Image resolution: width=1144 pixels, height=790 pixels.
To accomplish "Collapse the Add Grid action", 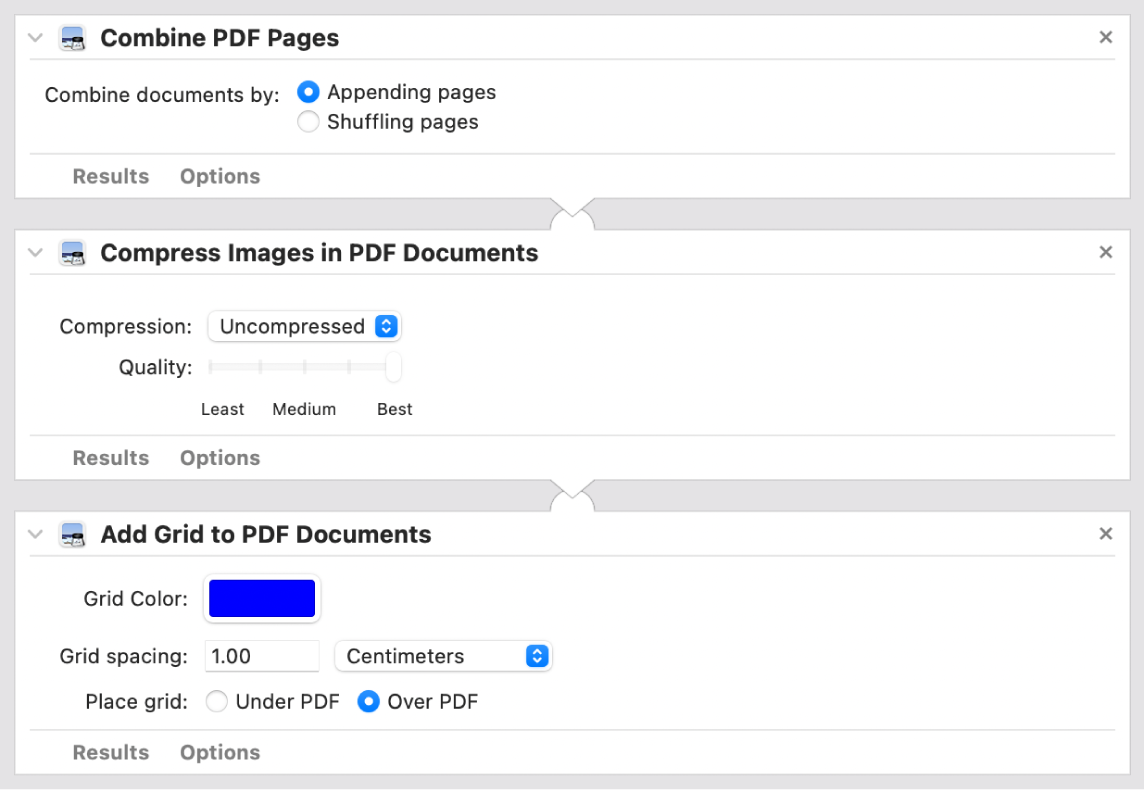I will (x=33, y=534).
